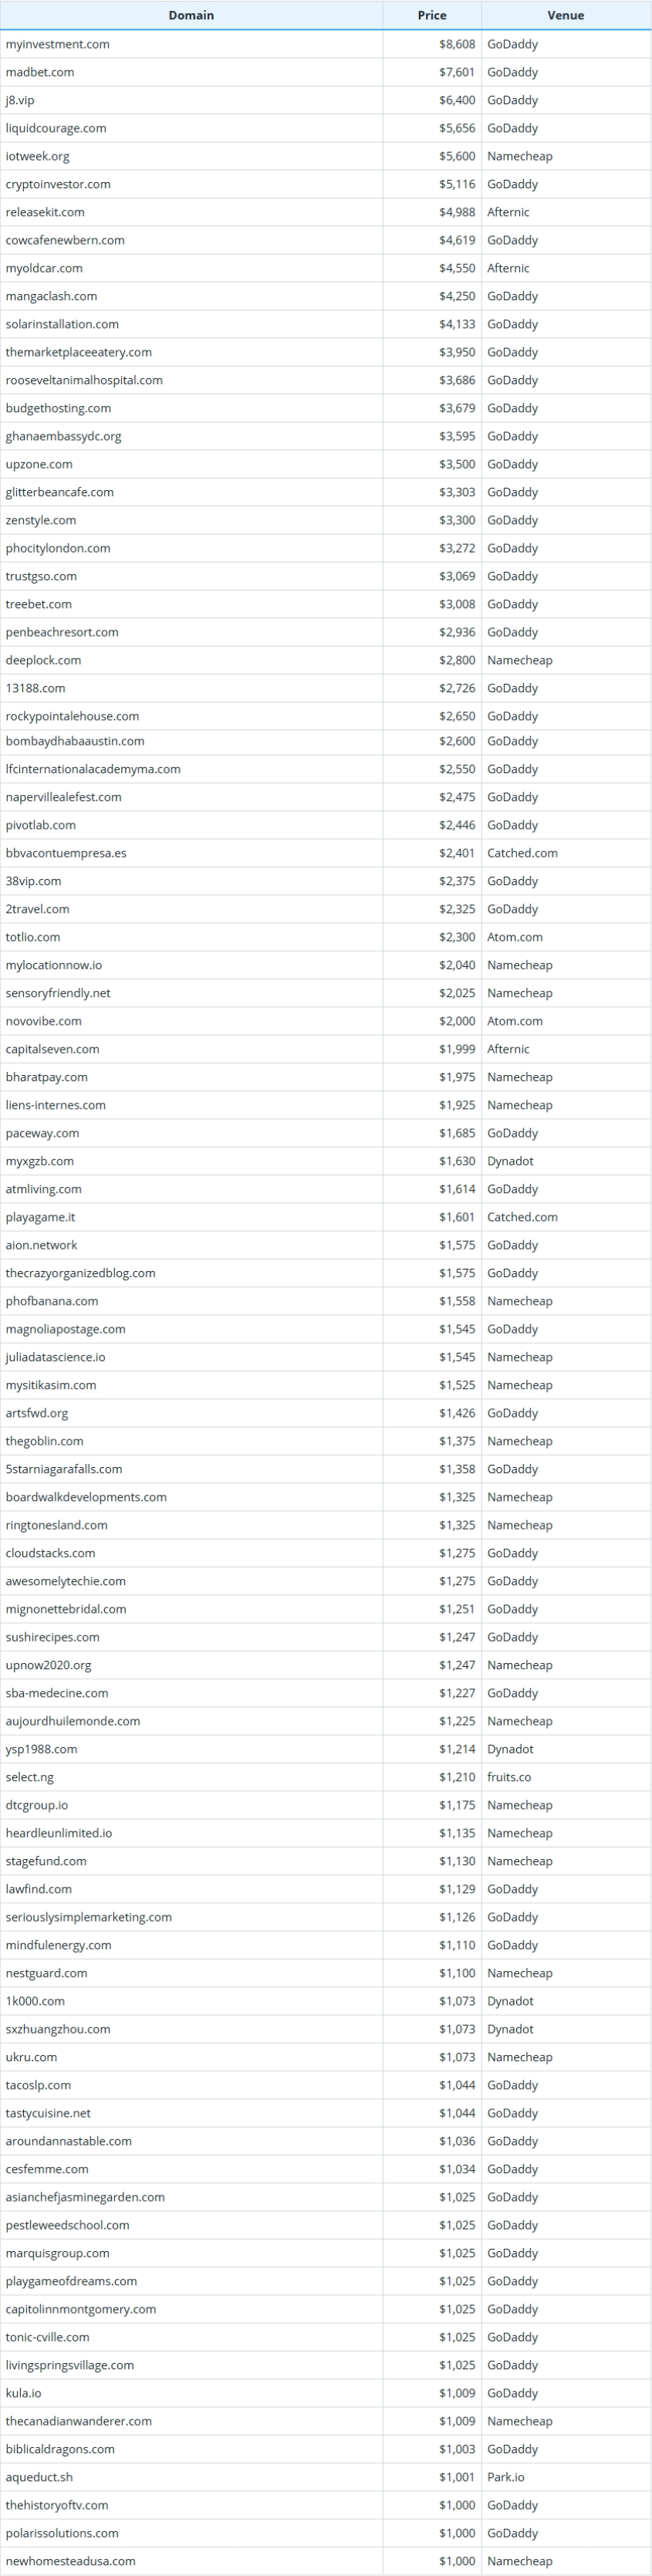Click the Park.io venue for aqueduct.sh
Image resolution: width=652 pixels, height=2576 pixels.
[x=506, y=2477]
